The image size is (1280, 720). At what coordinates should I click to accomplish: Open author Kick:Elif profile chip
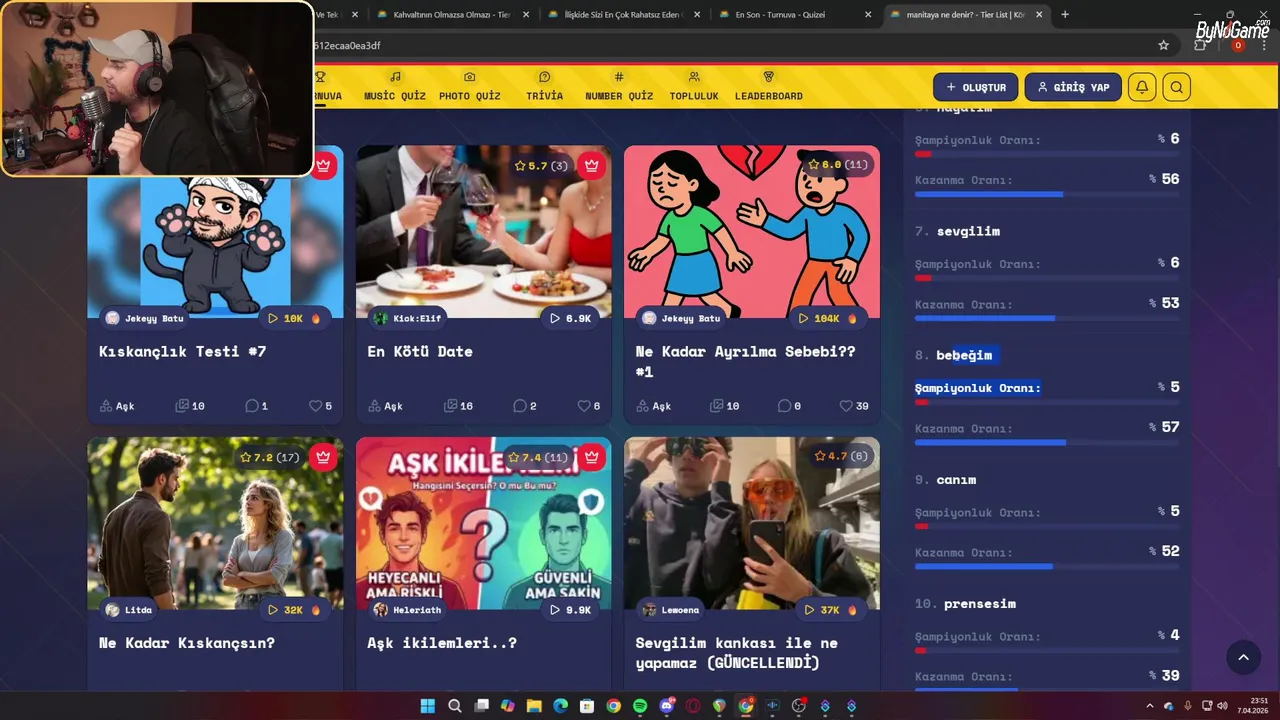click(x=407, y=318)
